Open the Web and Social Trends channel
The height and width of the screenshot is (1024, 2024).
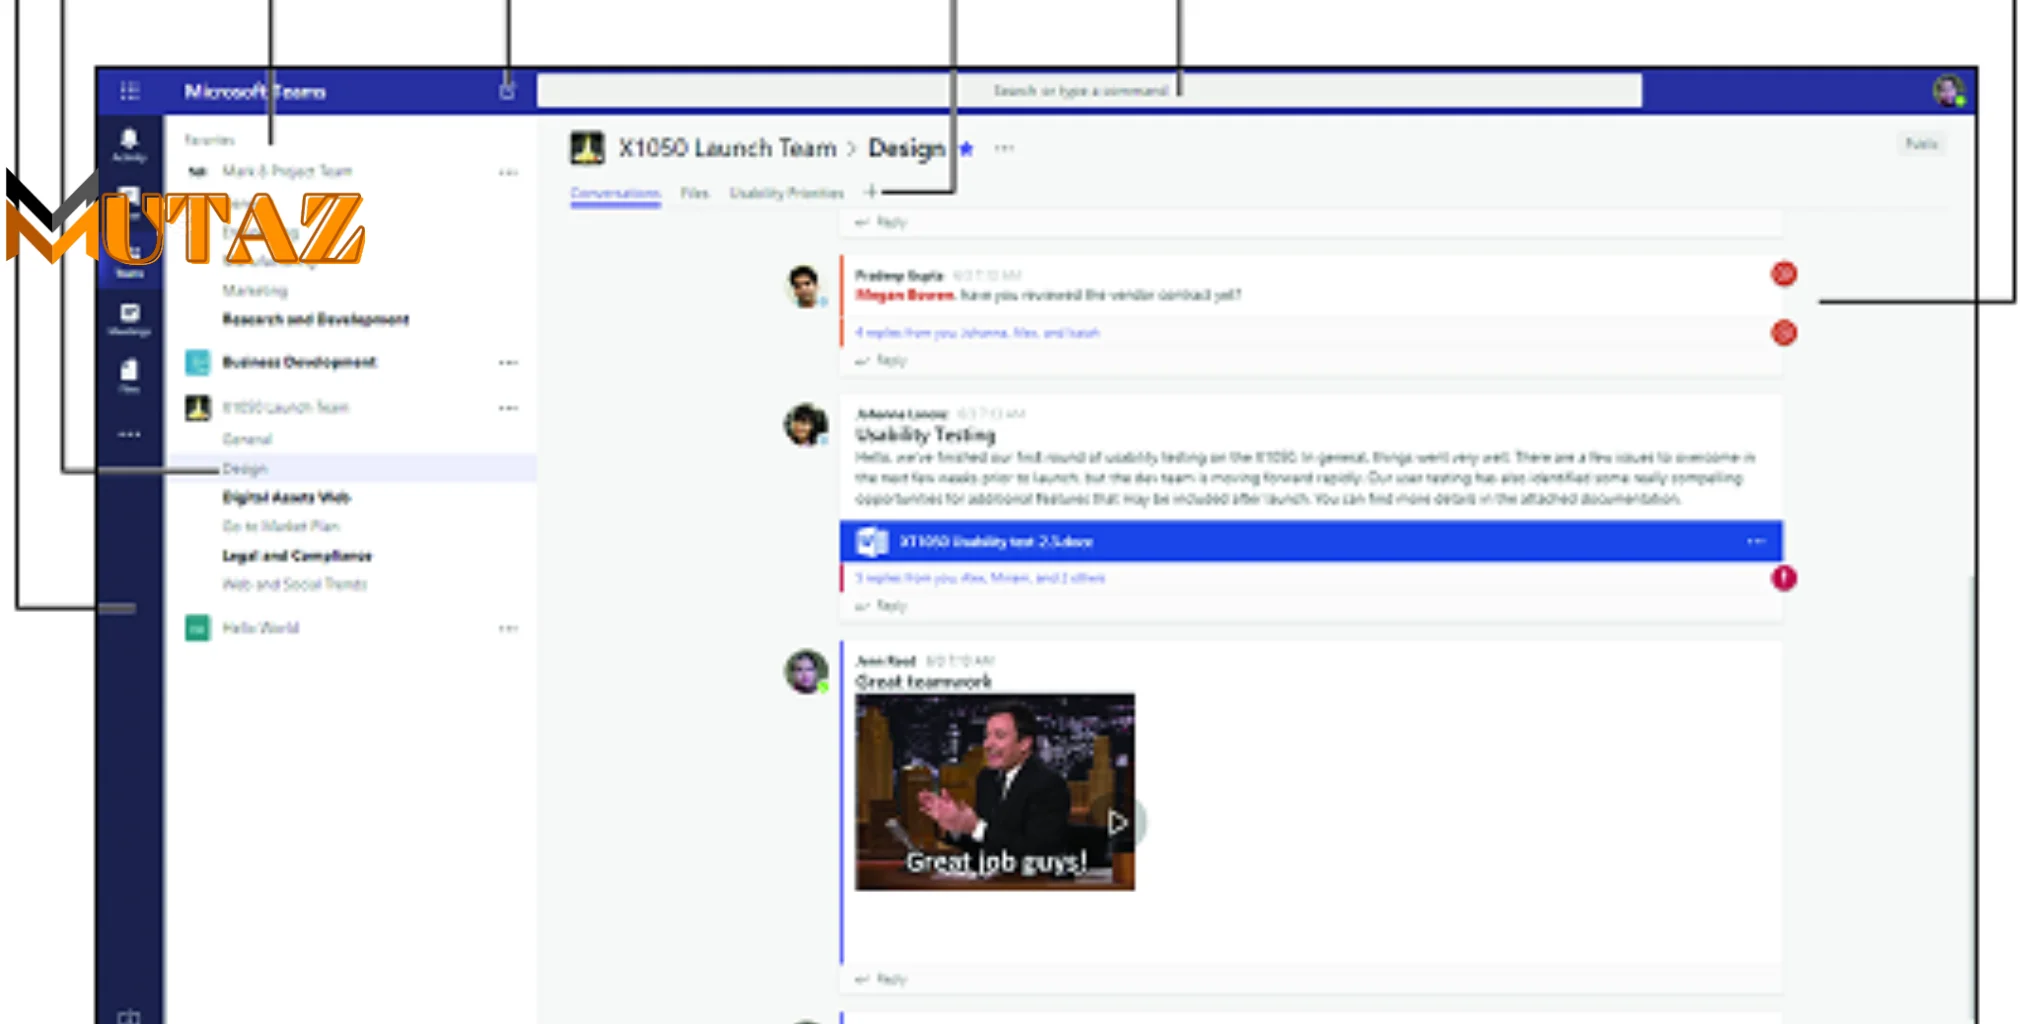tap(294, 584)
